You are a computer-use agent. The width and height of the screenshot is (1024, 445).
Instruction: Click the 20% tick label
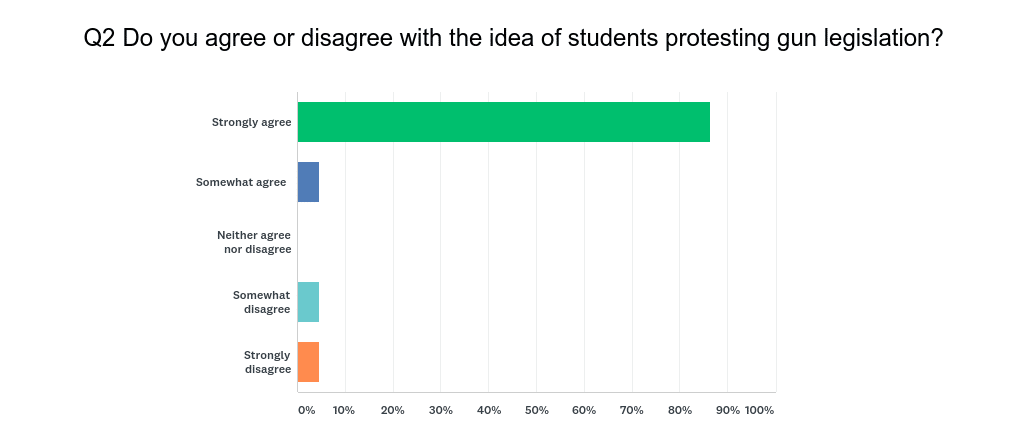point(392,410)
